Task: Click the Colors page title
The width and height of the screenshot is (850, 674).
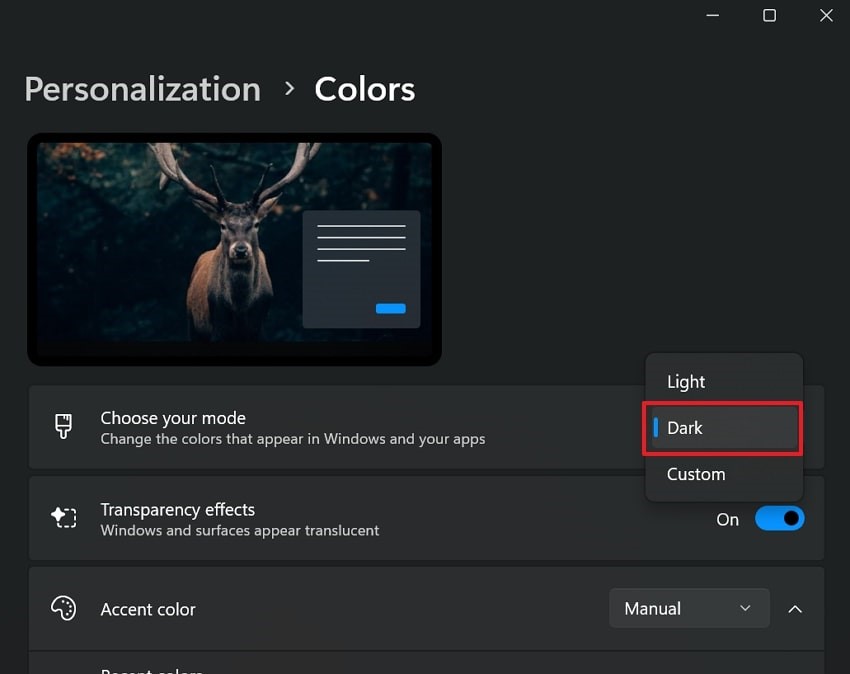Action: [364, 89]
